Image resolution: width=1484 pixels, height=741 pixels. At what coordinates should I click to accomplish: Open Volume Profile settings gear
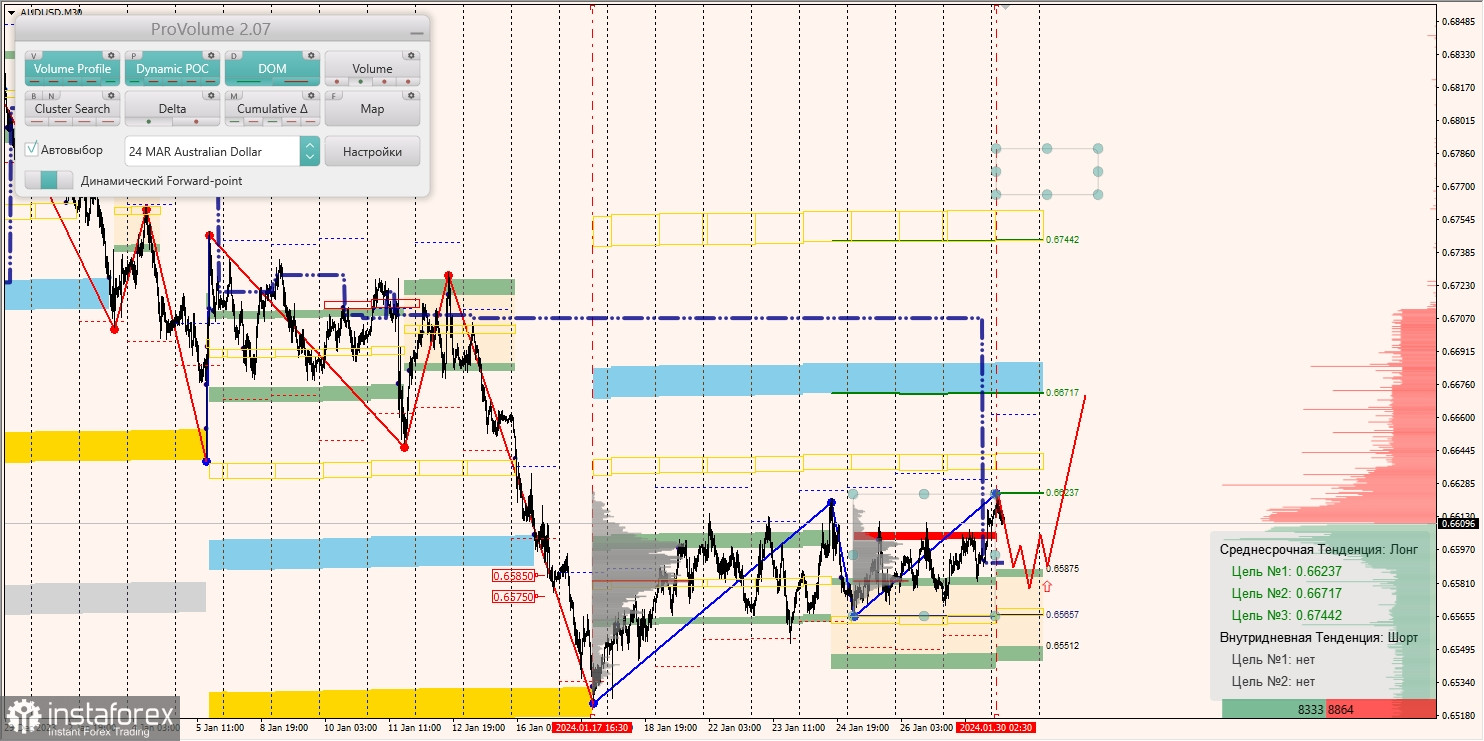point(111,56)
